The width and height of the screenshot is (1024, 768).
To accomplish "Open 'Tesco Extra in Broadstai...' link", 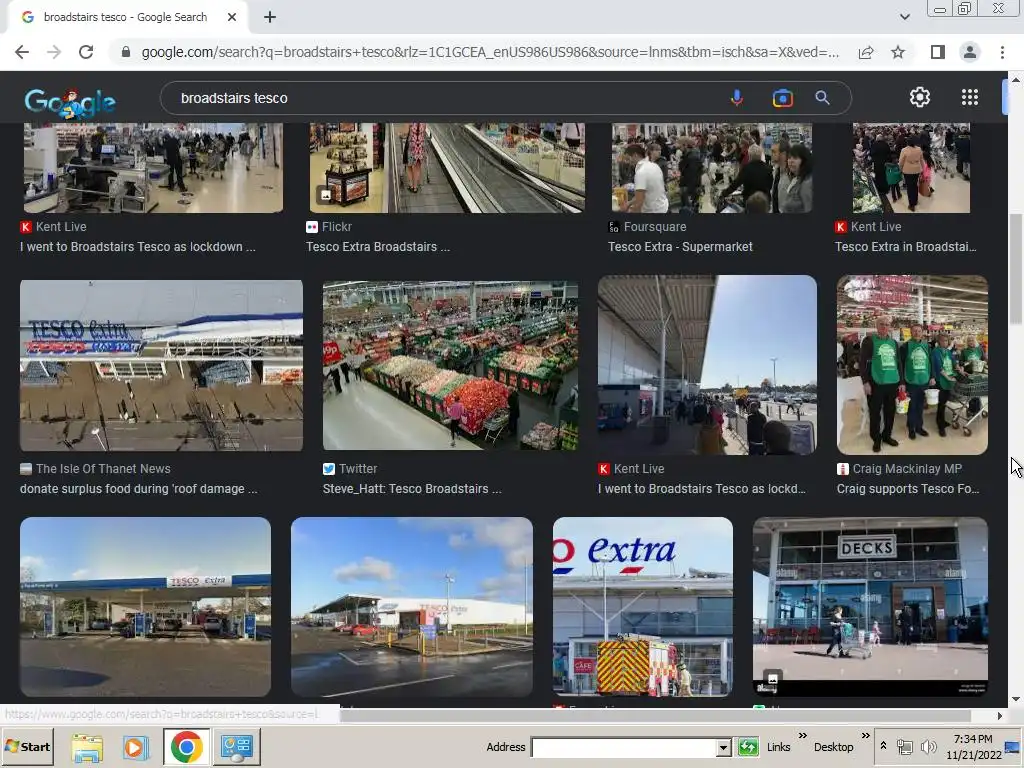I will coord(906,247).
